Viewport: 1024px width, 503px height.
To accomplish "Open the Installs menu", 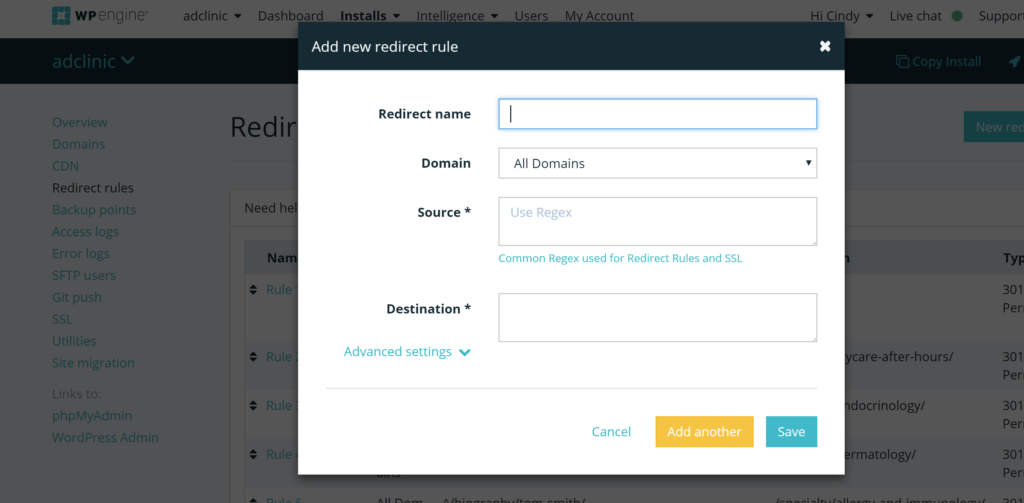I will (372, 16).
